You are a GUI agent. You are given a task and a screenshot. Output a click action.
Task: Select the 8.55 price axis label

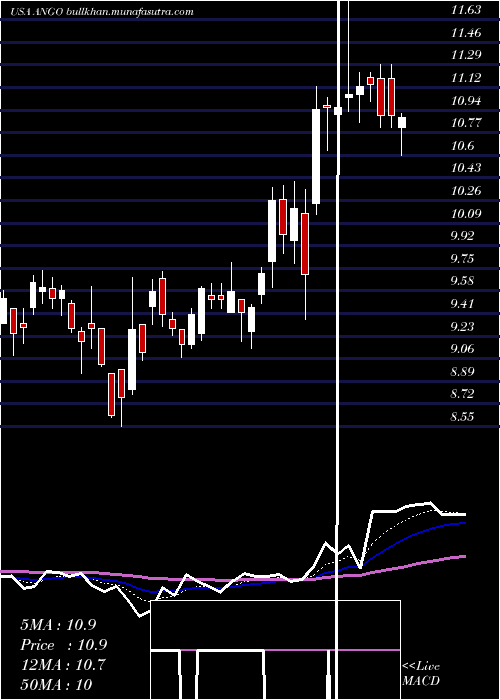click(x=462, y=417)
